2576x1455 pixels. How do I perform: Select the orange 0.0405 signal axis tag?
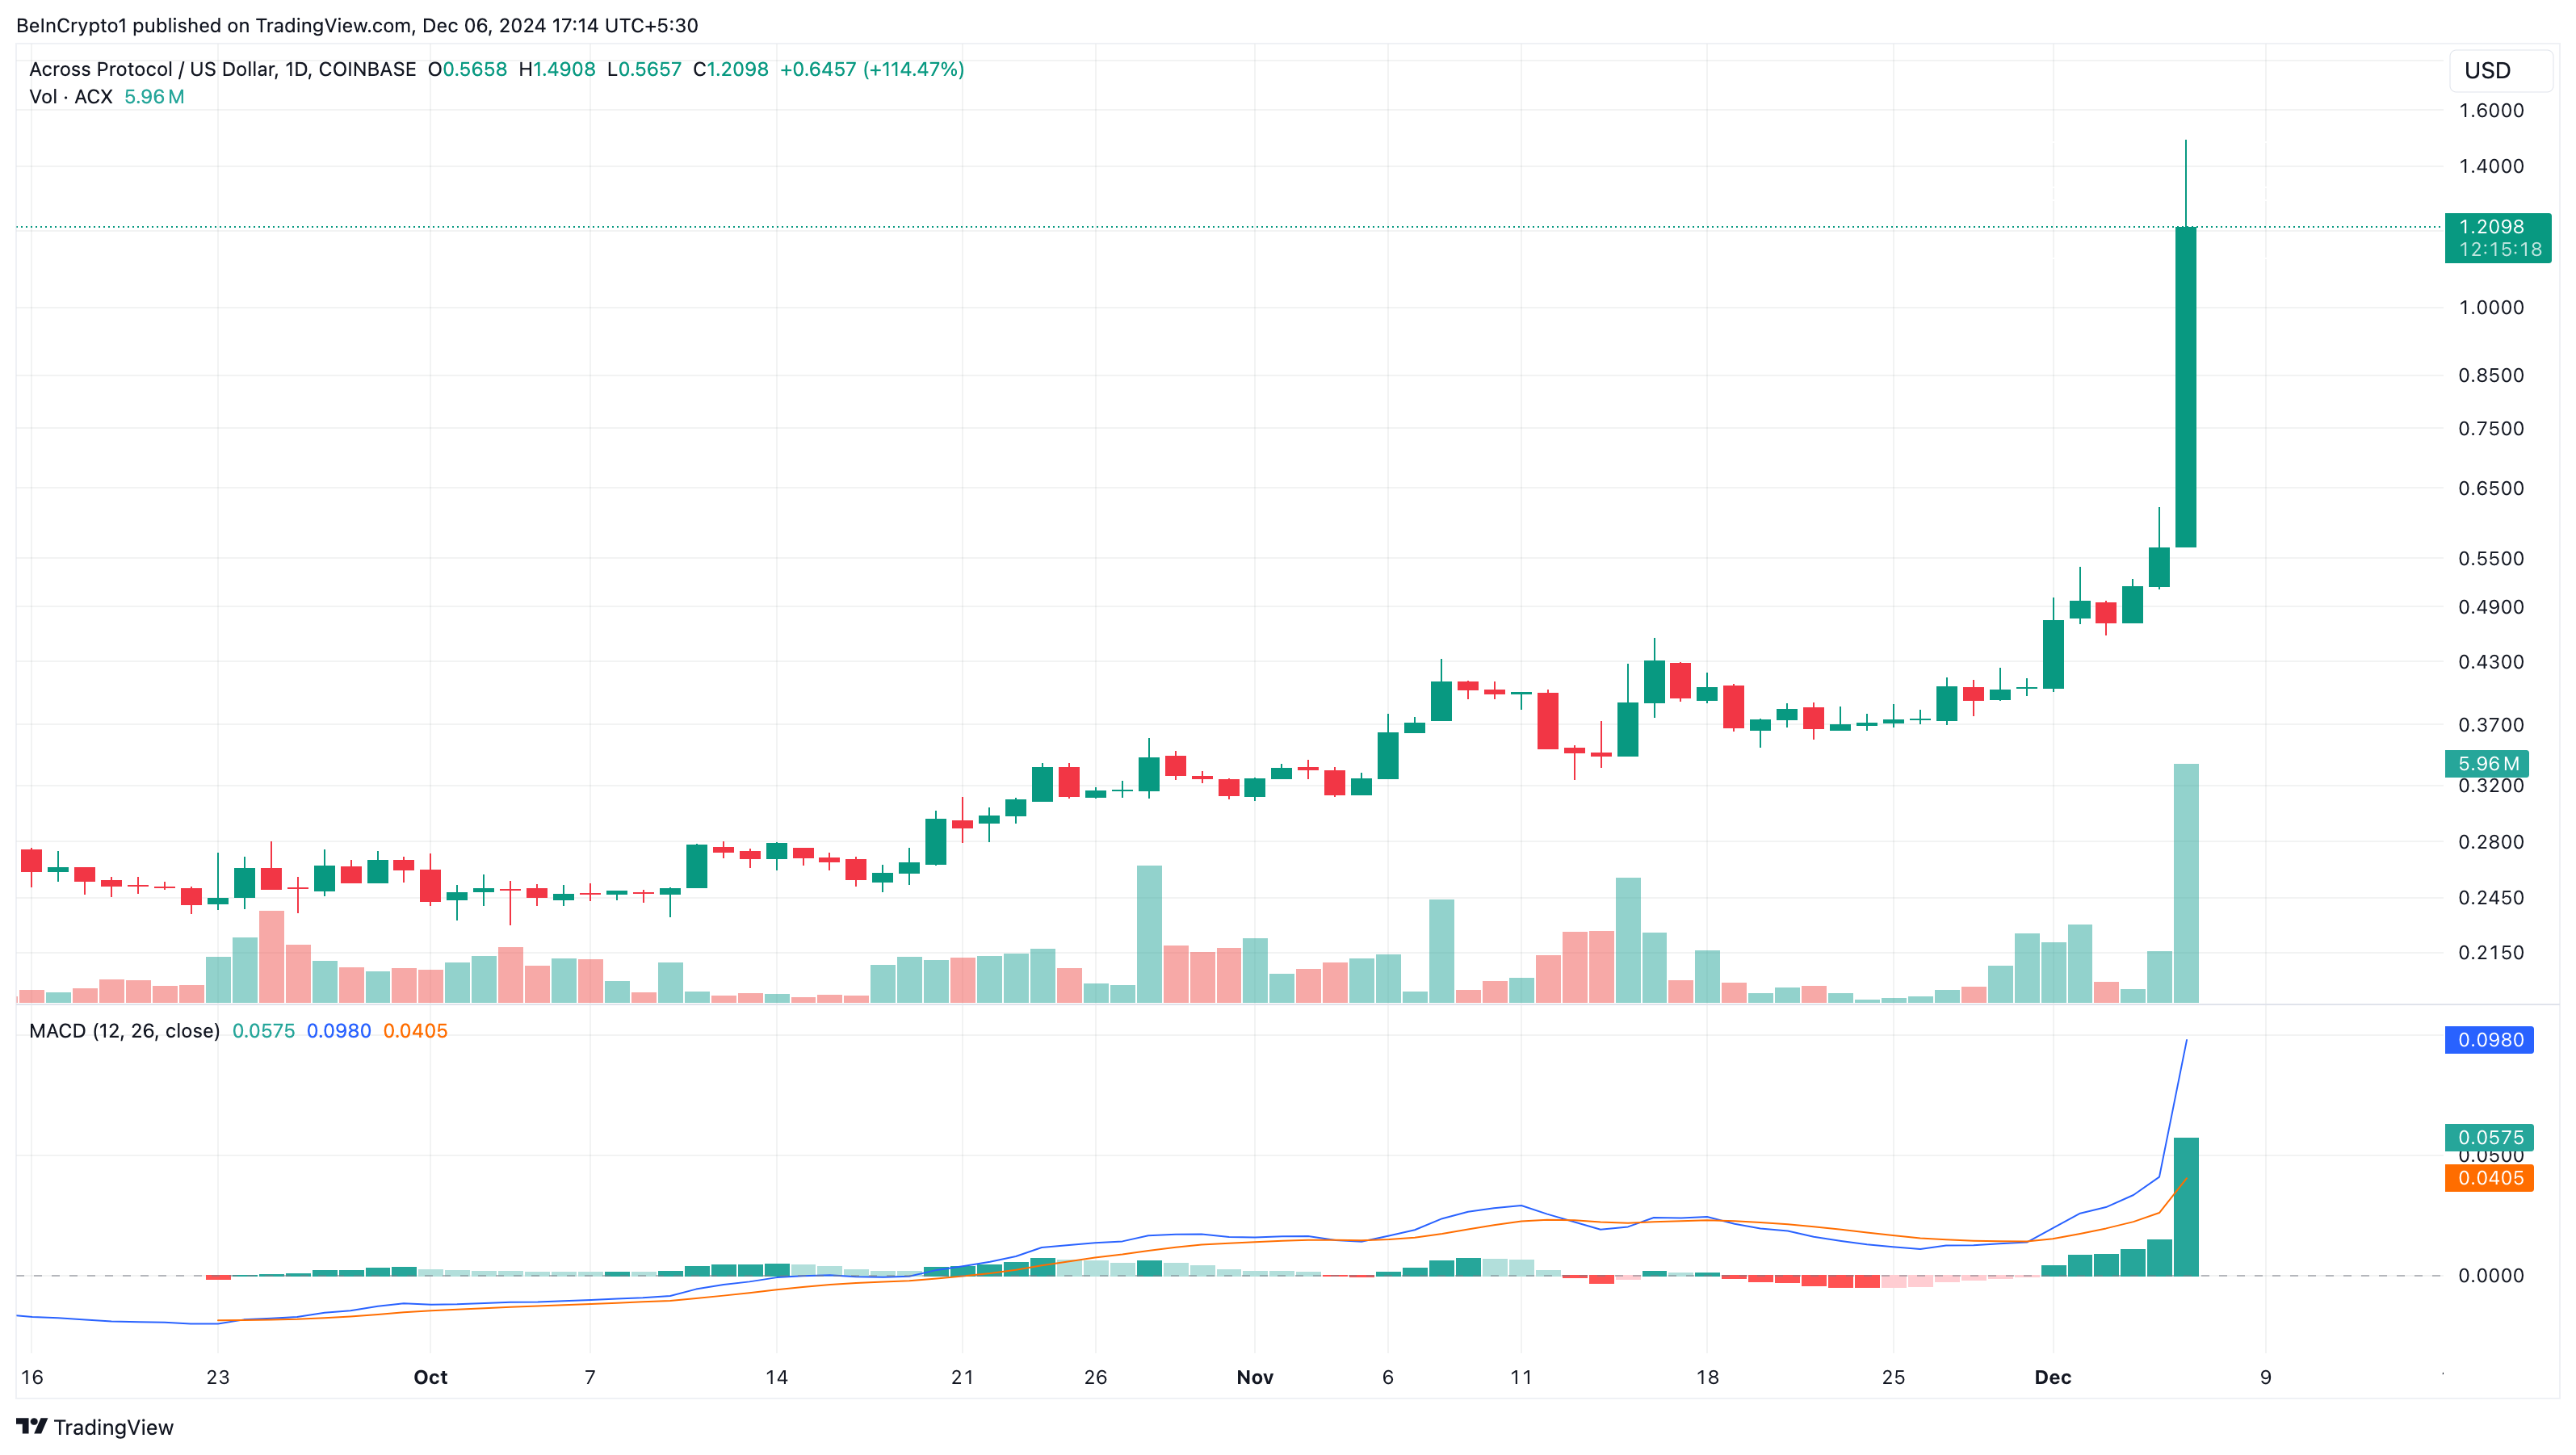(2489, 1178)
